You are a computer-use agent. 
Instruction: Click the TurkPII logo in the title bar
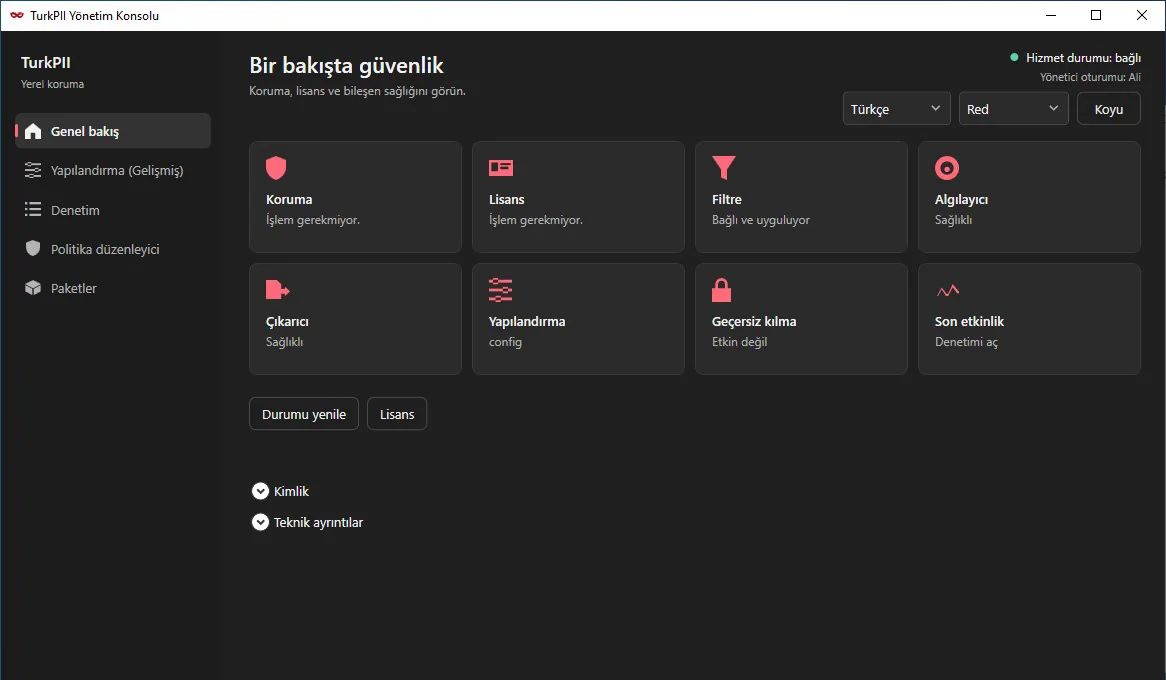[16, 15]
